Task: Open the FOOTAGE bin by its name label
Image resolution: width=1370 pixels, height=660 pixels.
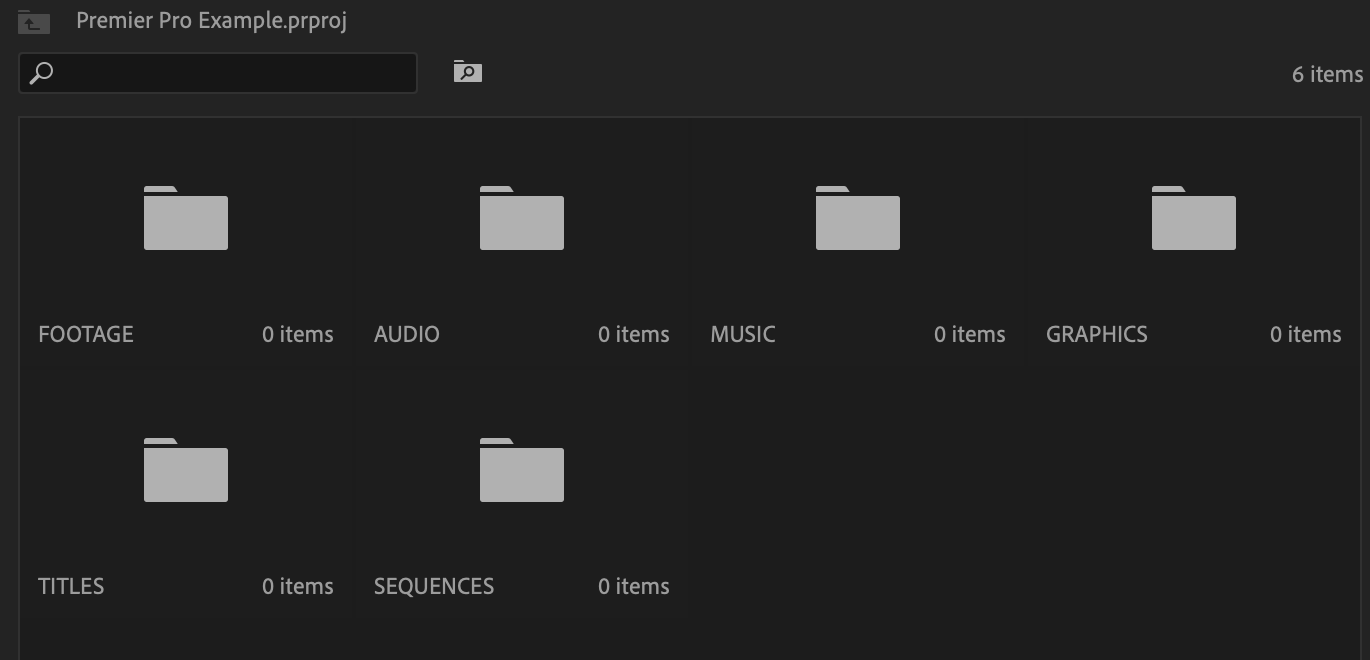Action: pos(85,334)
